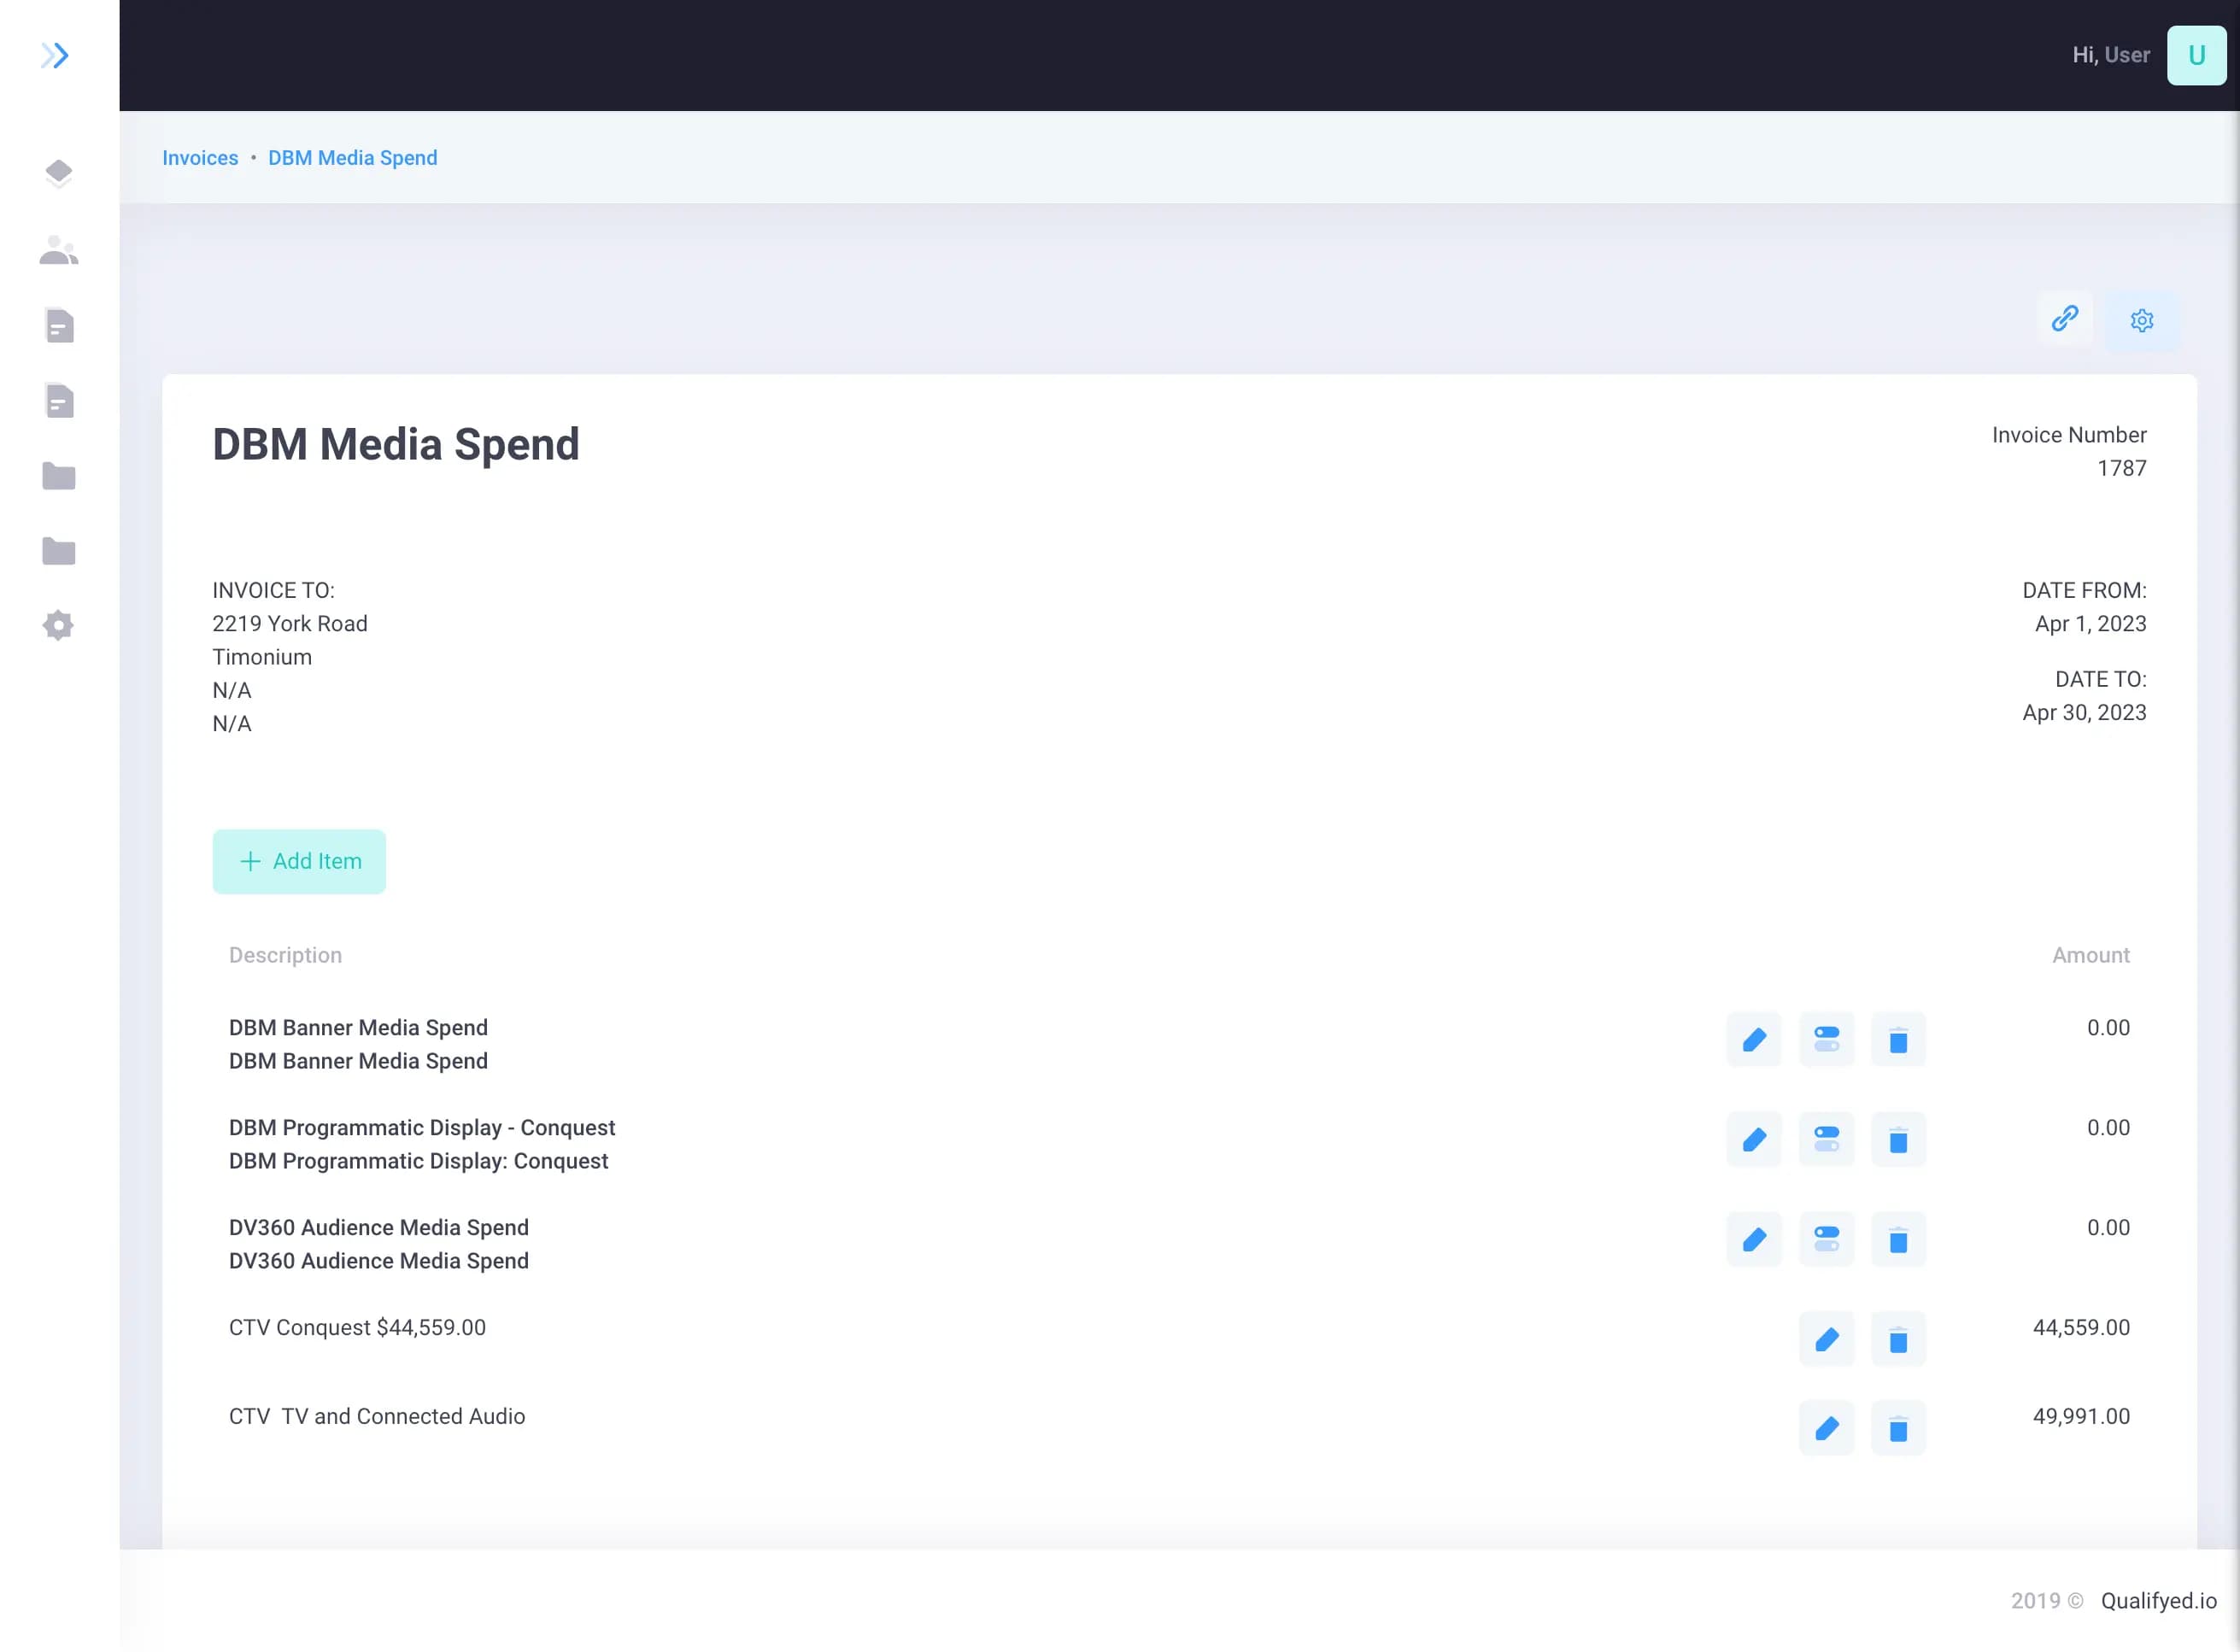Edit DBM Banner Media Spend item

pos(1753,1040)
